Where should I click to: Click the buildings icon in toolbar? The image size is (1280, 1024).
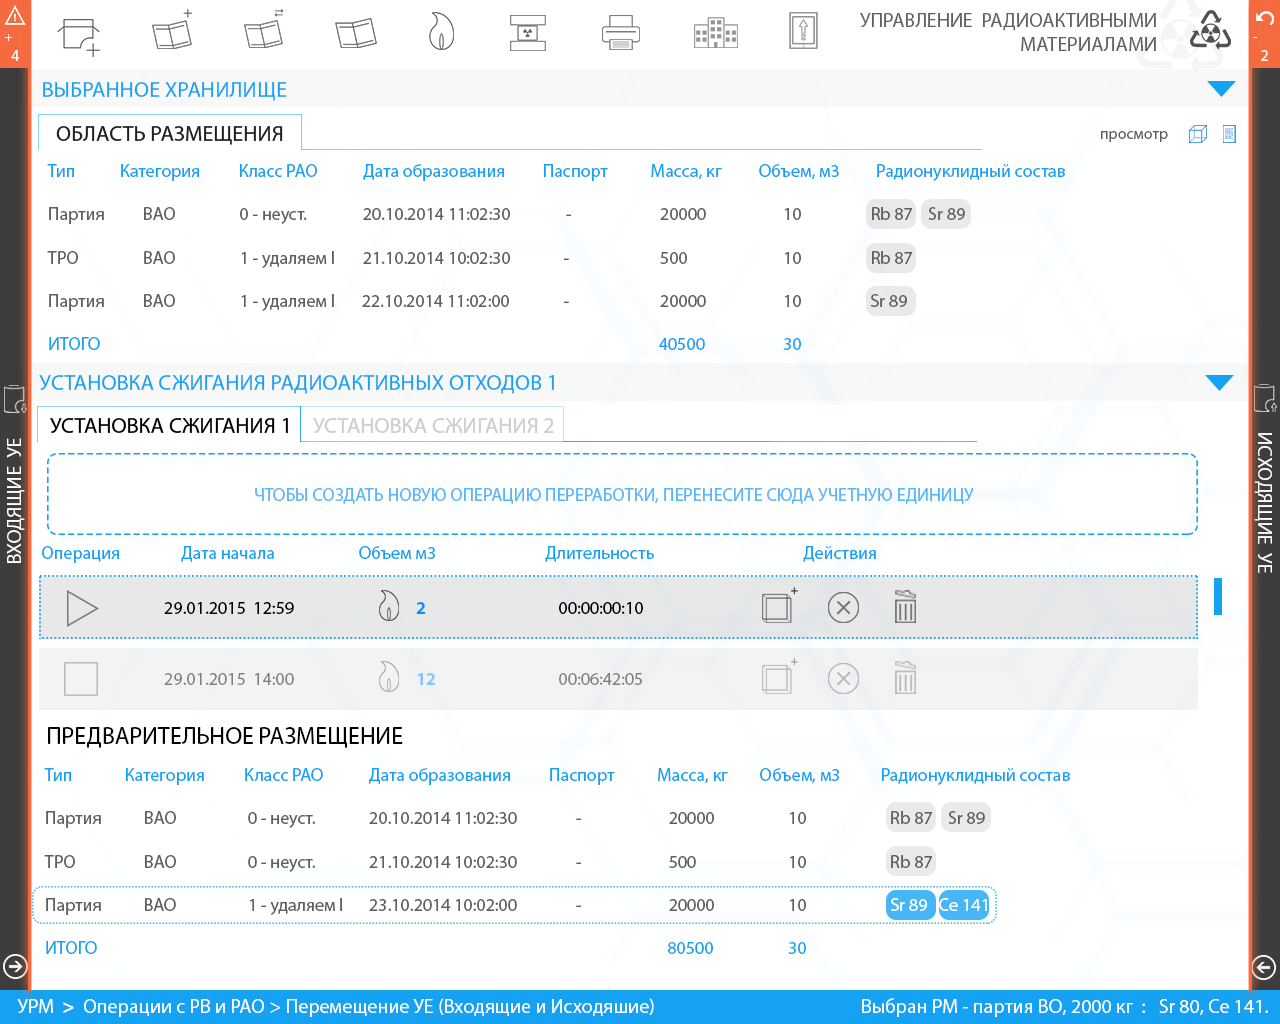(715, 34)
